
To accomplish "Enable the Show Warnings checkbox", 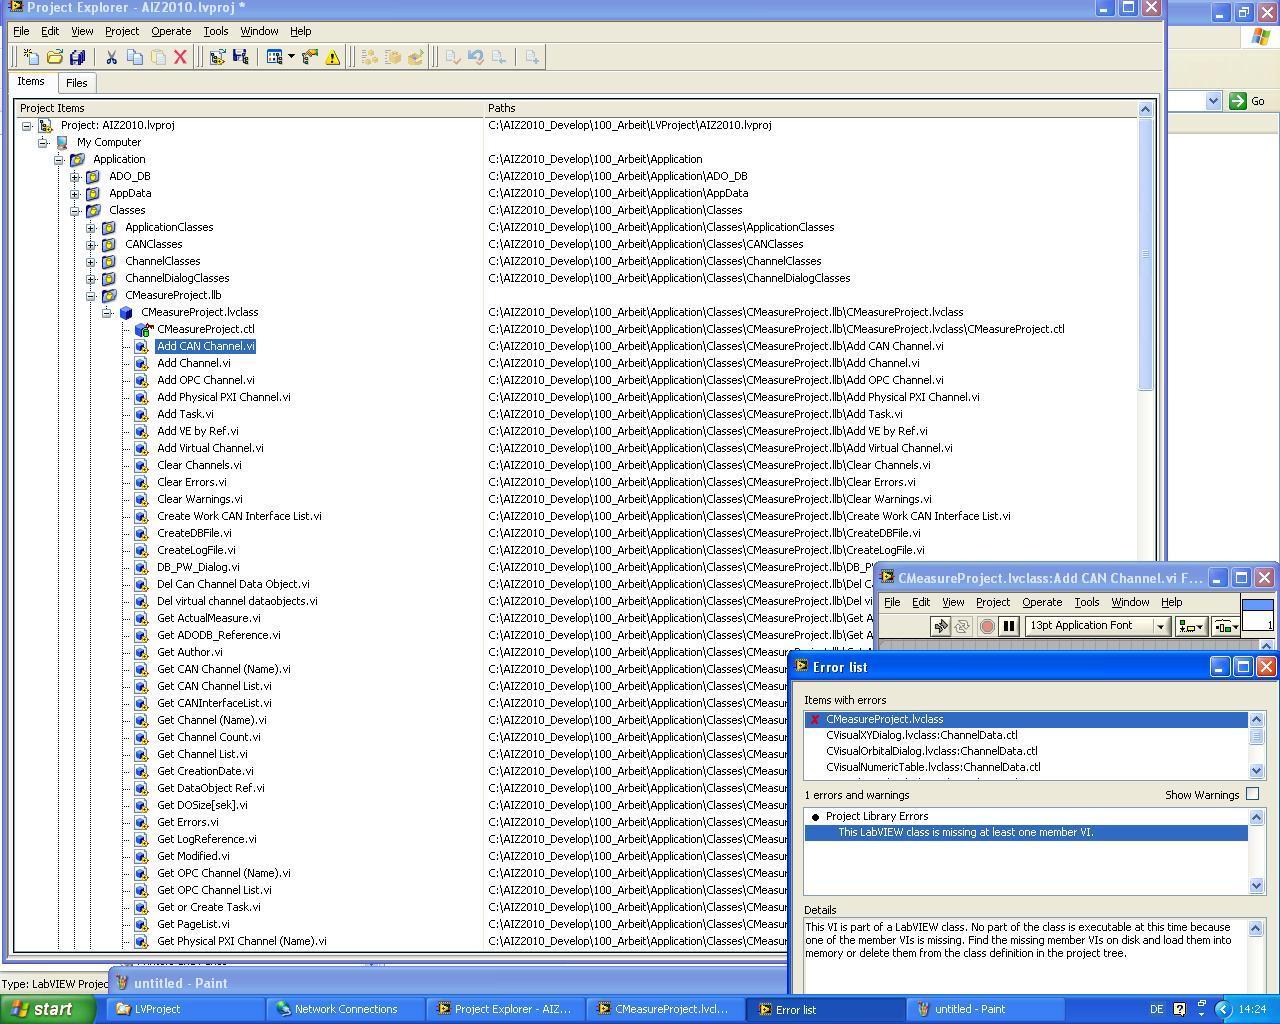I will [1252, 794].
